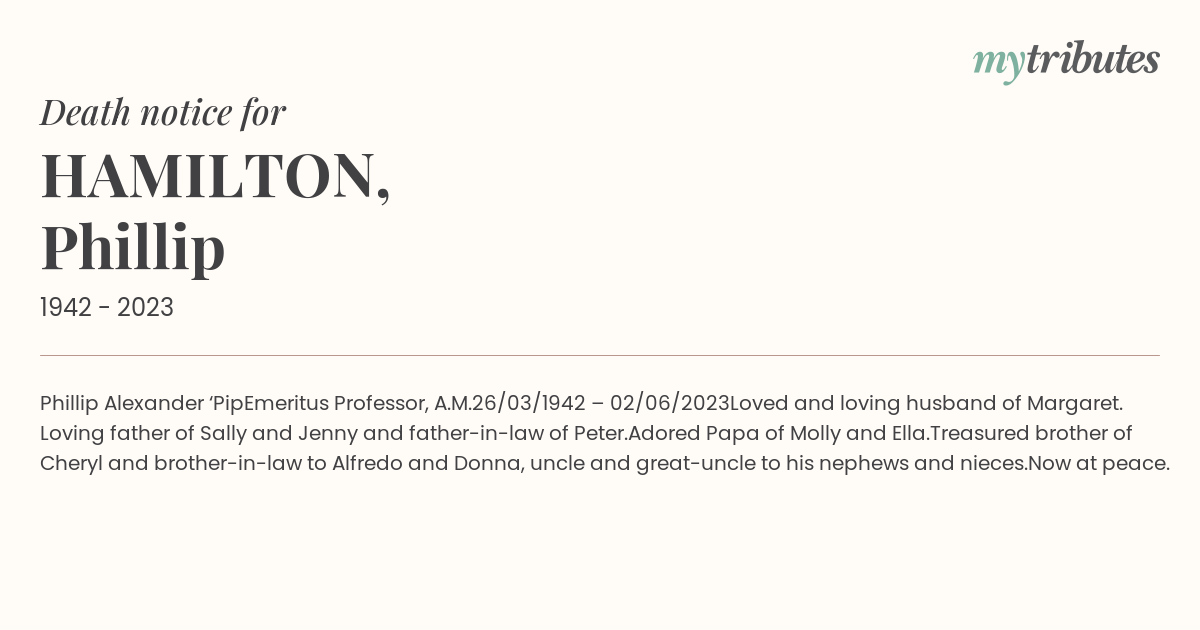The height and width of the screenshot is (630, 1200).
Task: Click the "tributes" part of the logo
Action: coord(1093,59)
